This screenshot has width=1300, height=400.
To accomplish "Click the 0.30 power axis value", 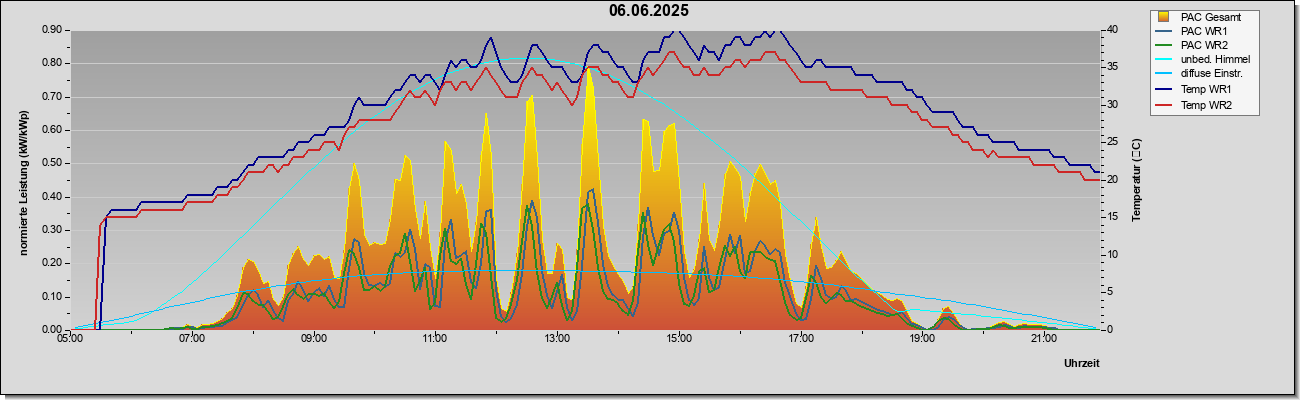I will pos(53,230).
